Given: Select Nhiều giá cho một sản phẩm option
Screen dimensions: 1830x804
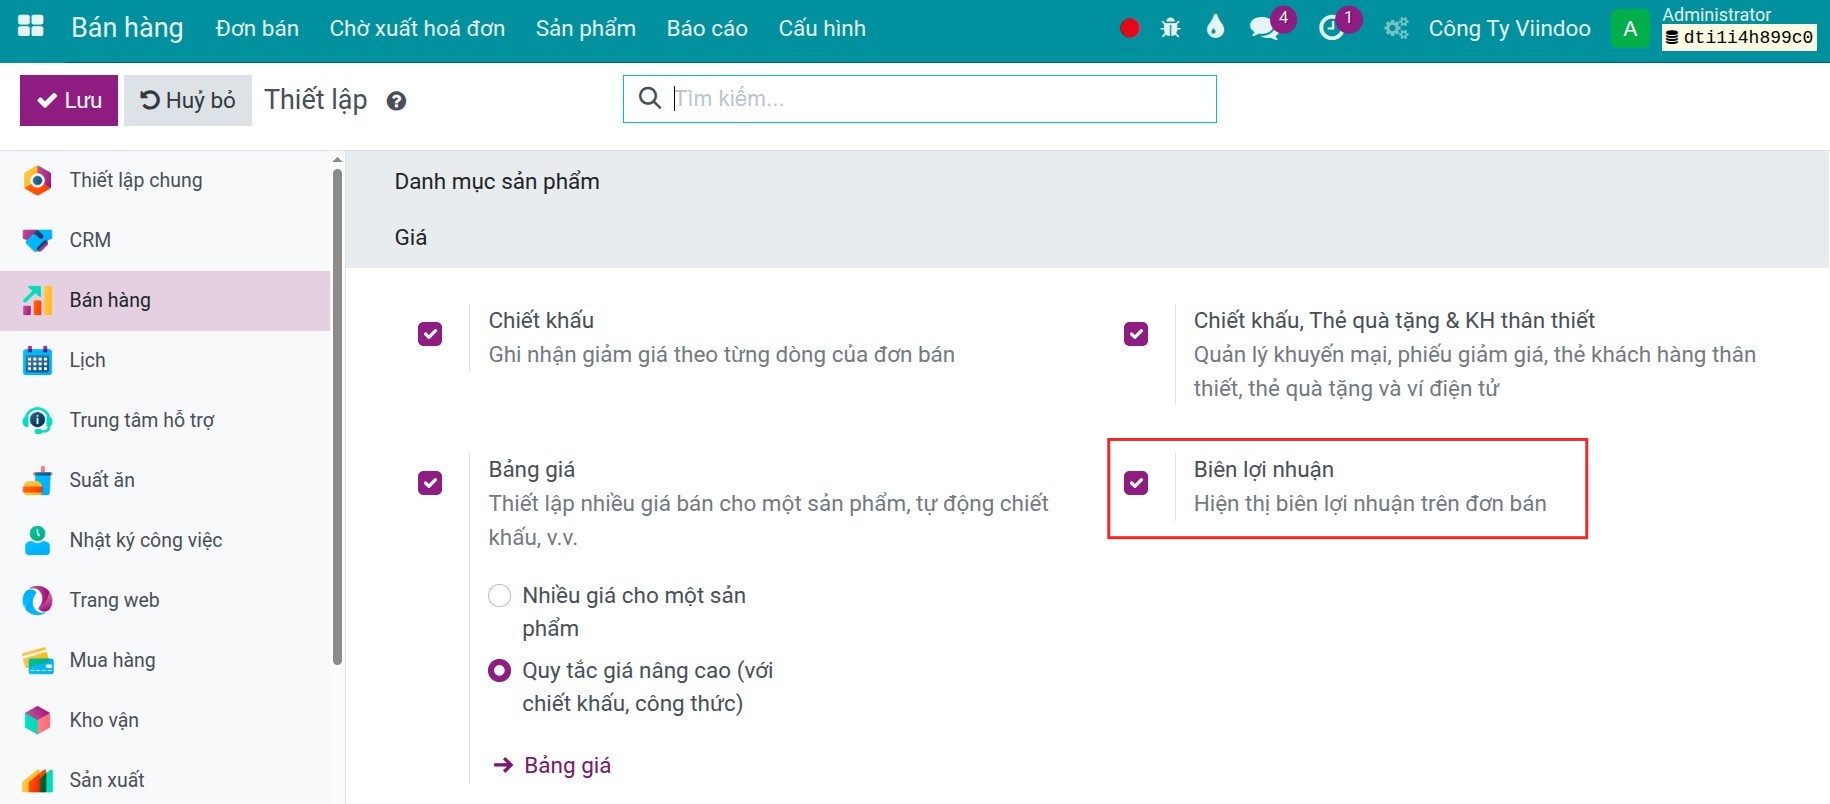Looking at the screenshot, I should pos(499,596).
